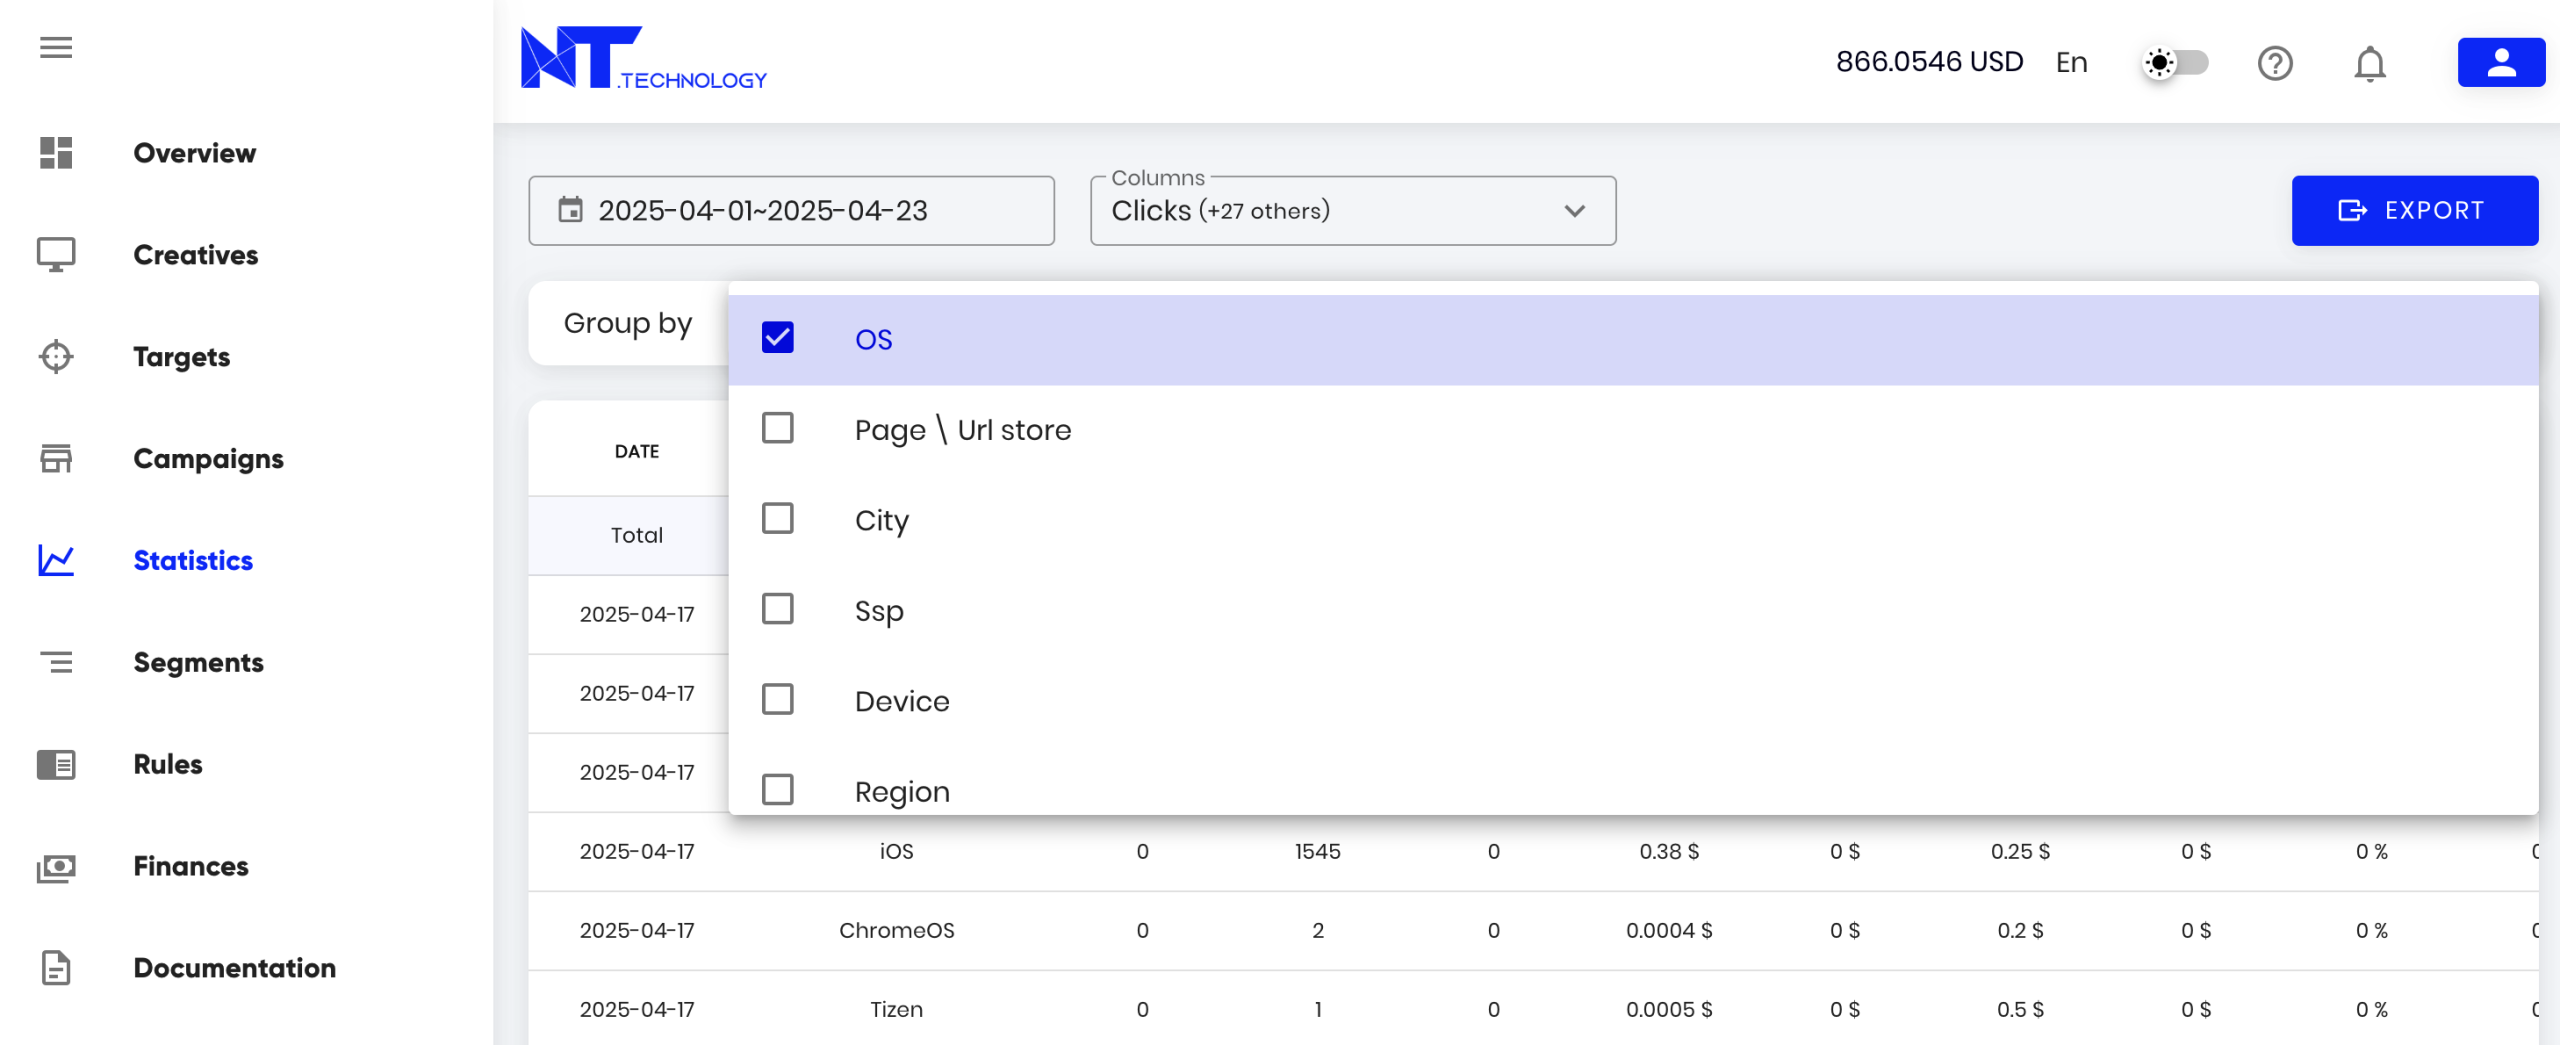Click the Export button
This screenshot has height=1045, width=2560.
point(2414,211)
